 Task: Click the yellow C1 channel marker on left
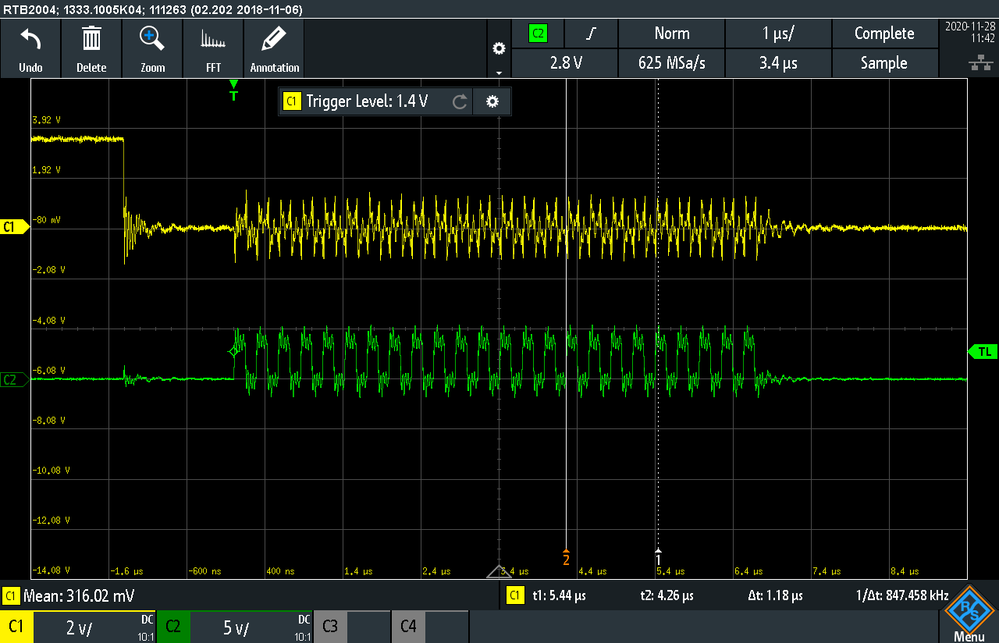coord(13,227)
